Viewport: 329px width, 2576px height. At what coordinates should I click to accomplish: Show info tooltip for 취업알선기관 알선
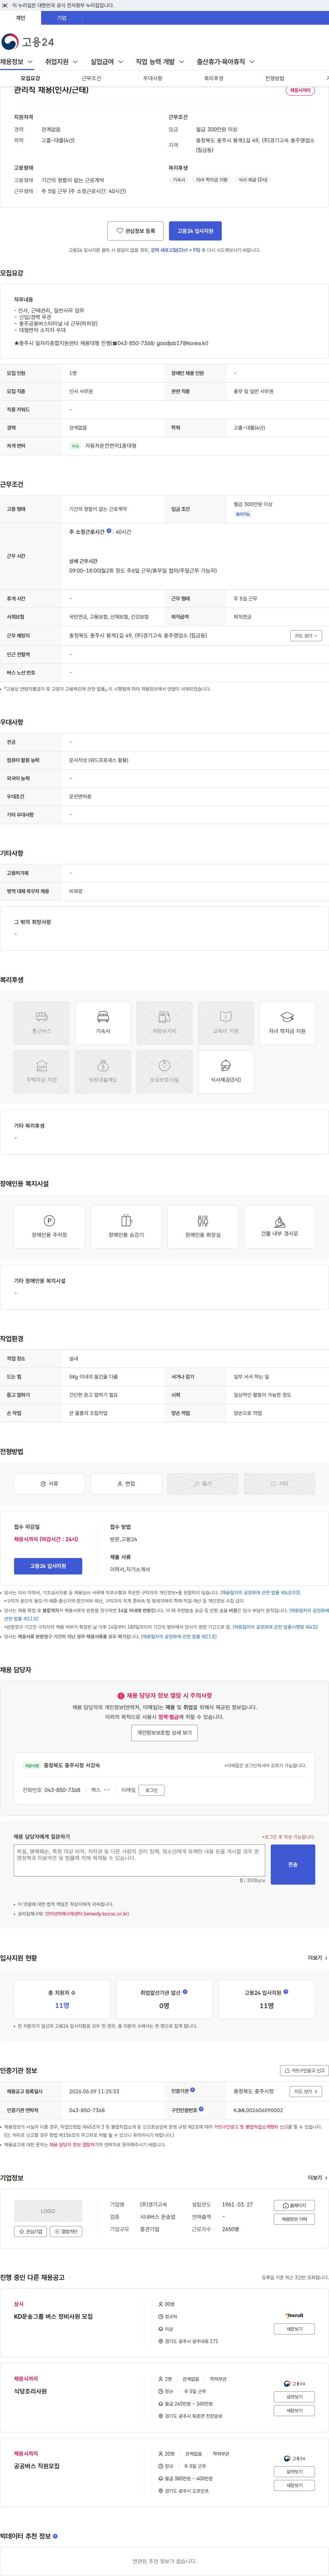coord(185,1992)
